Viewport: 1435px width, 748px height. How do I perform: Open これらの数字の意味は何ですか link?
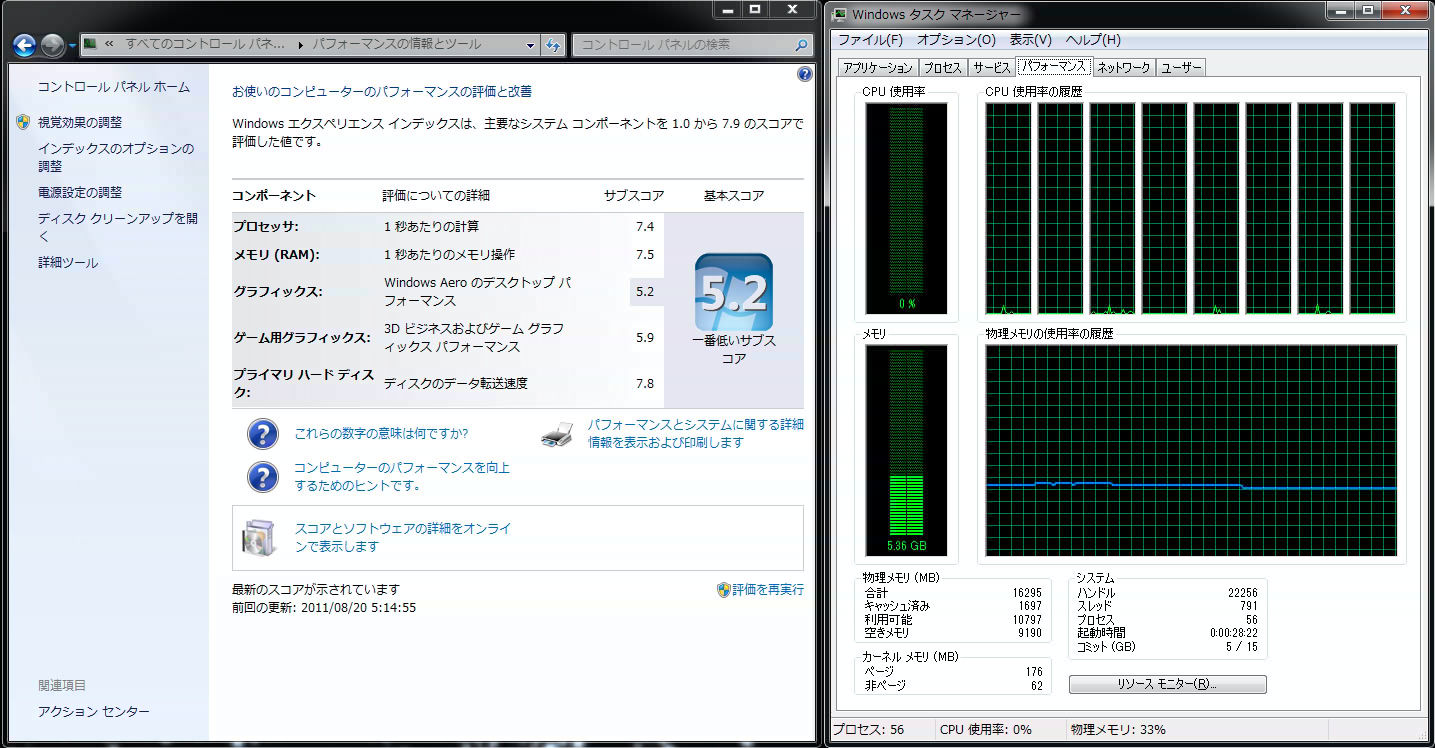click(381, 434)
